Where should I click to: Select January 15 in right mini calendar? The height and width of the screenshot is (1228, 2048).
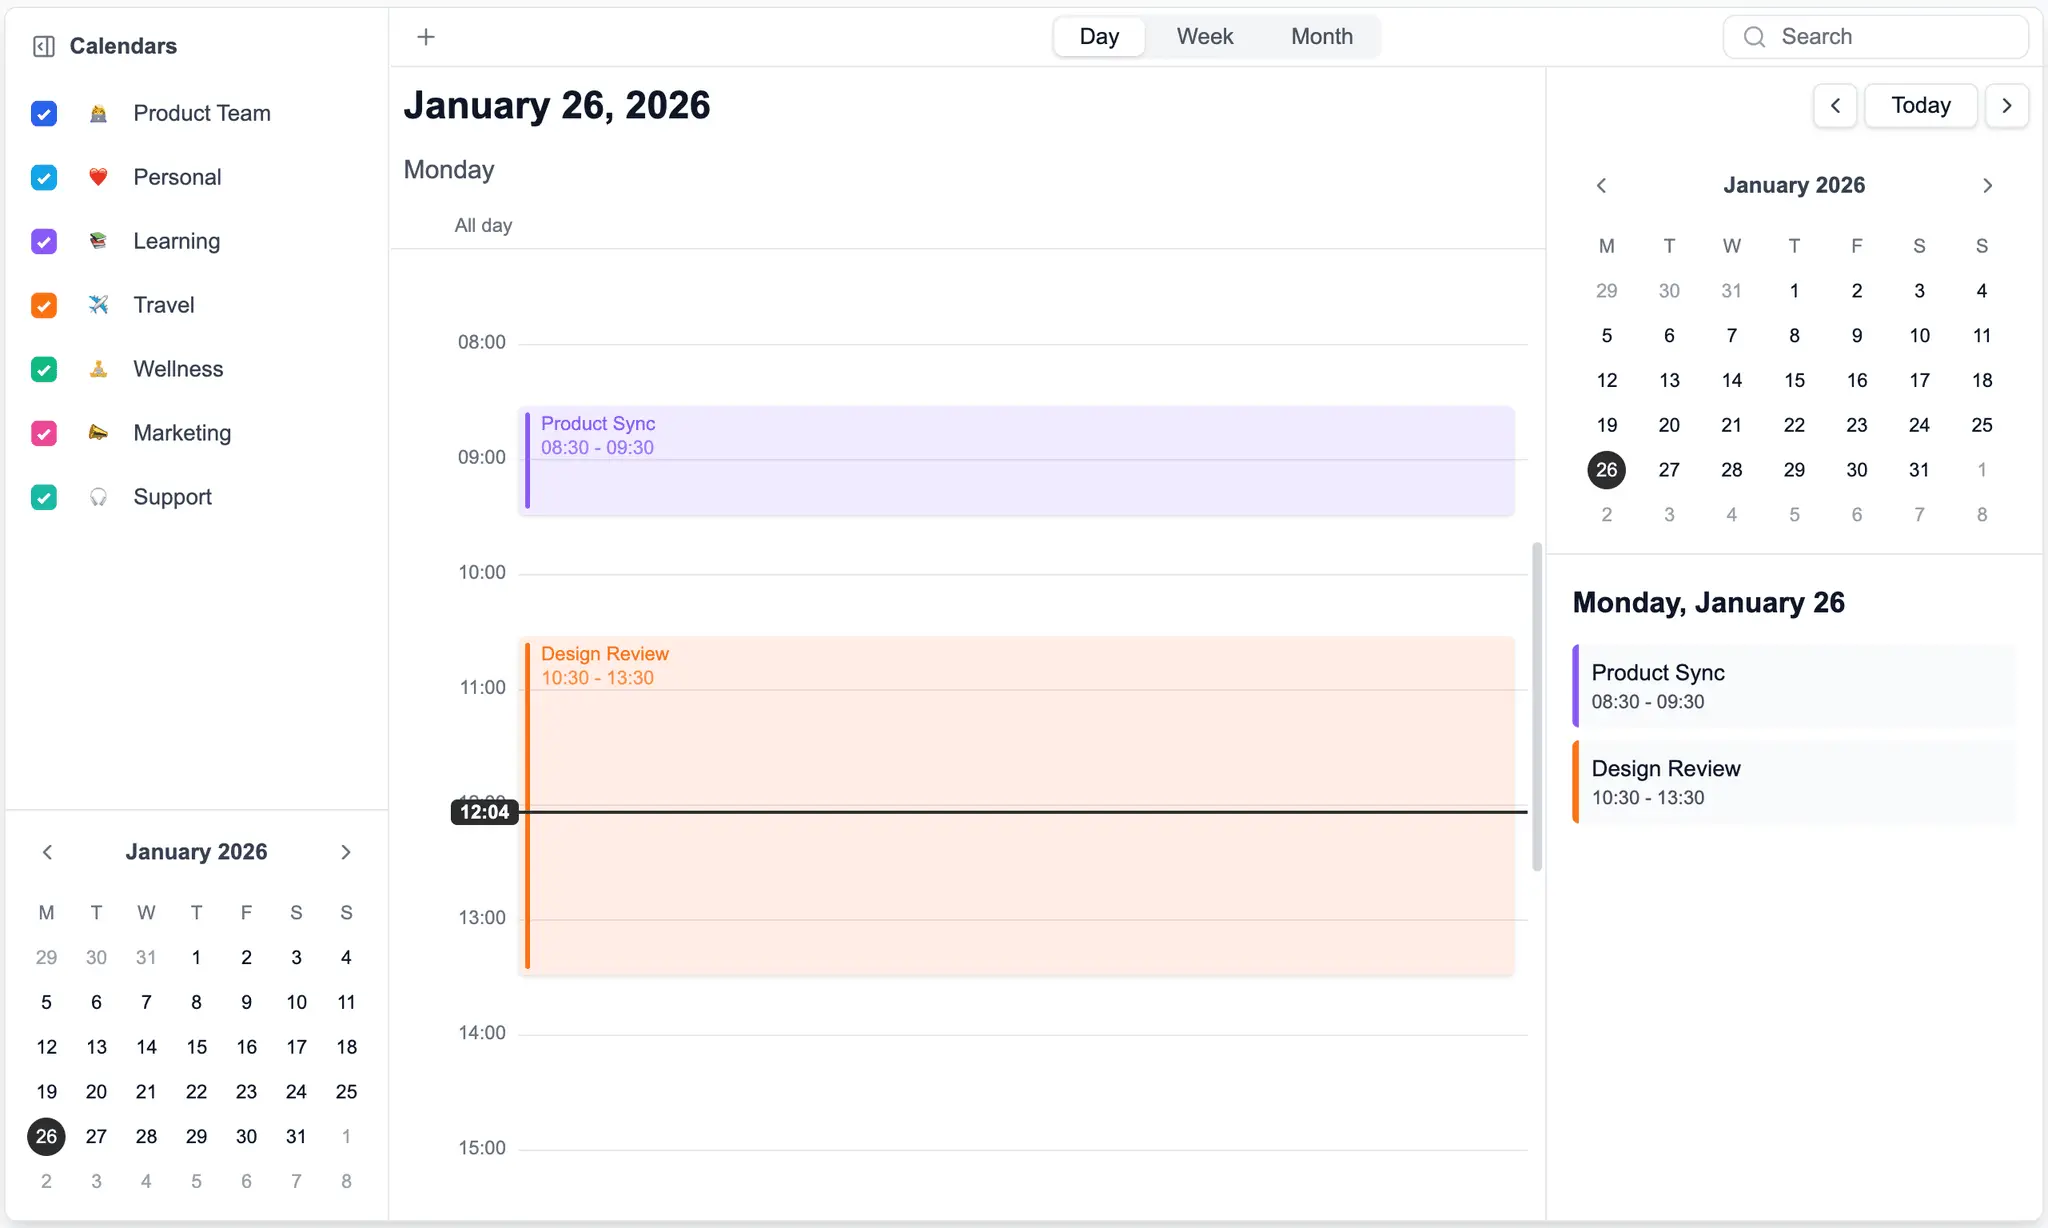pyautogui.click(x=1794, y=381)
